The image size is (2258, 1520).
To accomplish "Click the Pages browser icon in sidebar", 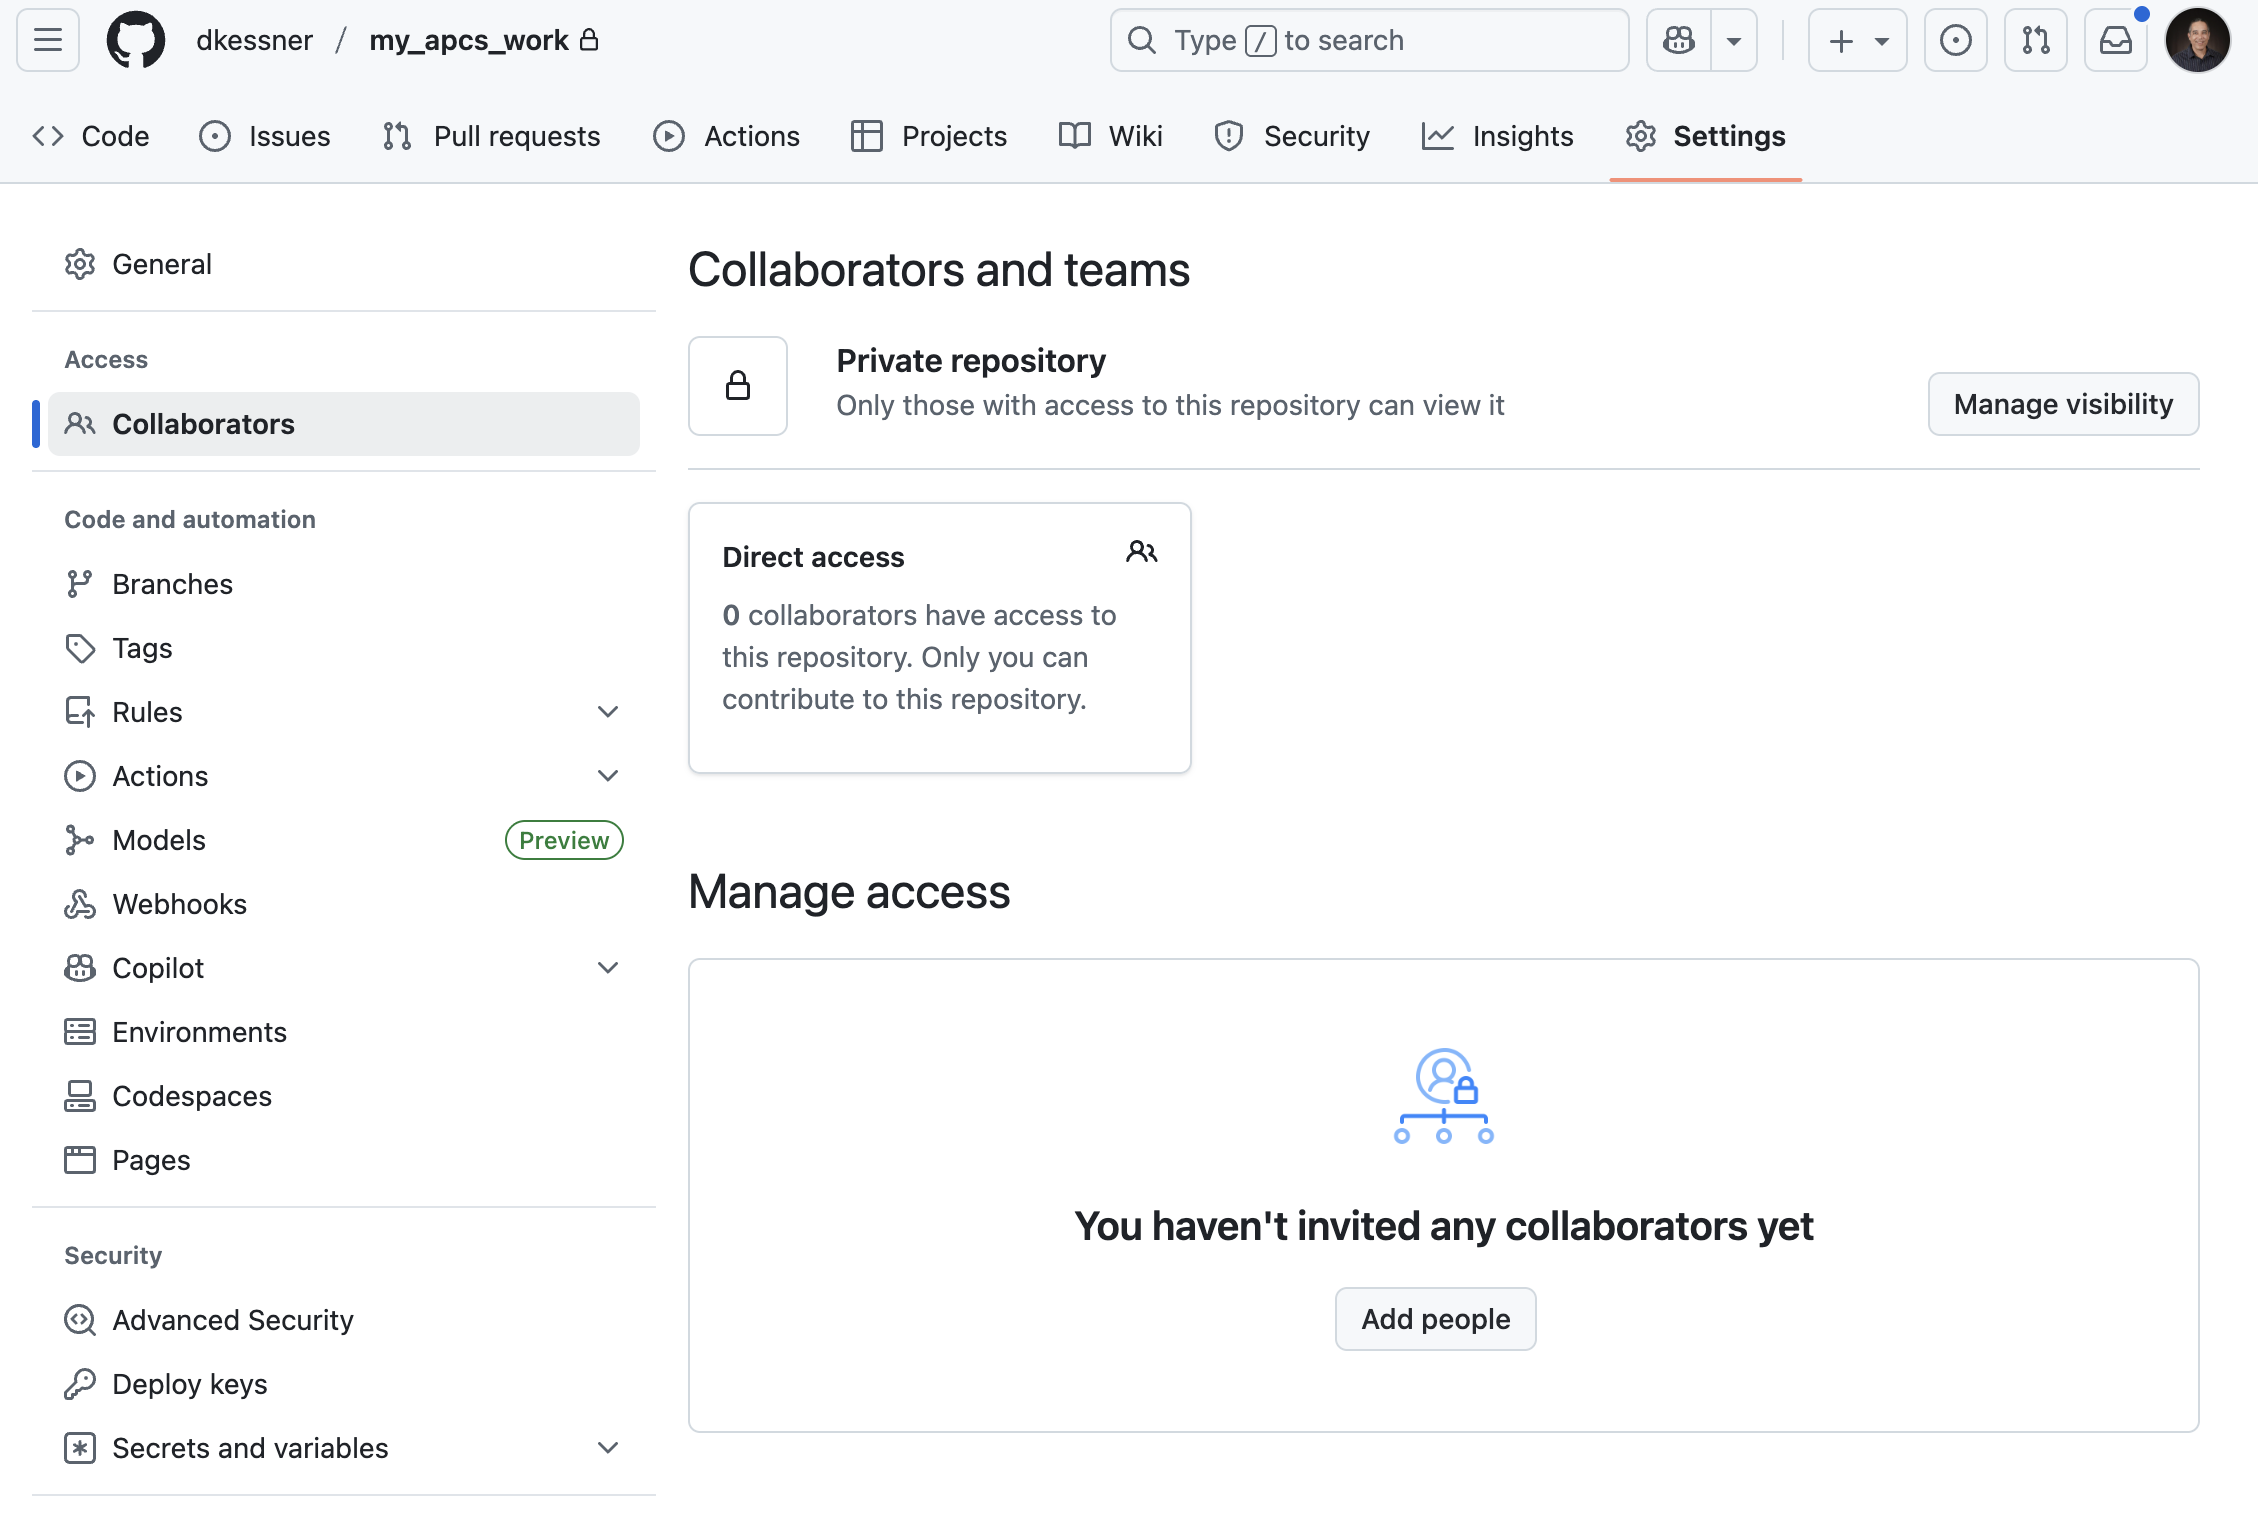I will point(80,1160).
